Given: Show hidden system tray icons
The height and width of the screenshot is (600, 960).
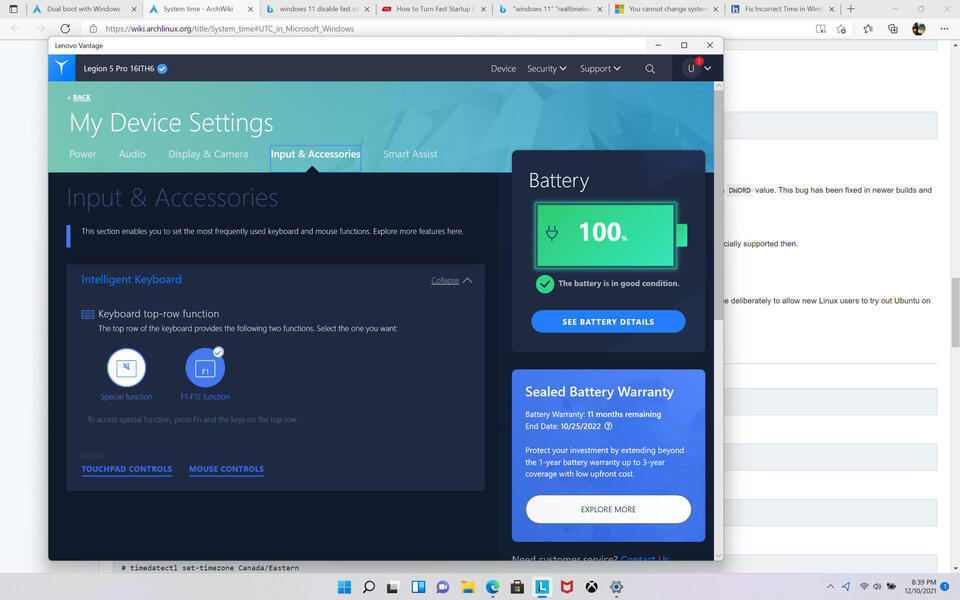Looking at the screenshot, I should click(x=830, y=587).
